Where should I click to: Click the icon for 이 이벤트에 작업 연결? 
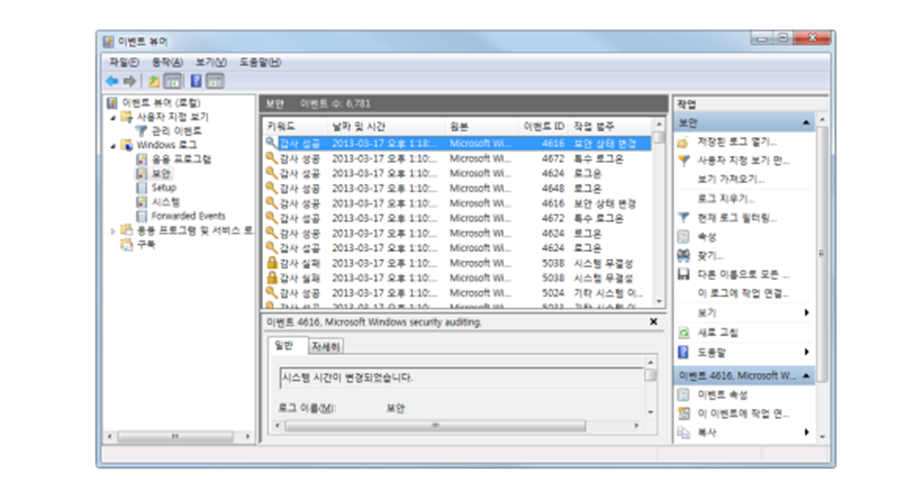(684, 413)
